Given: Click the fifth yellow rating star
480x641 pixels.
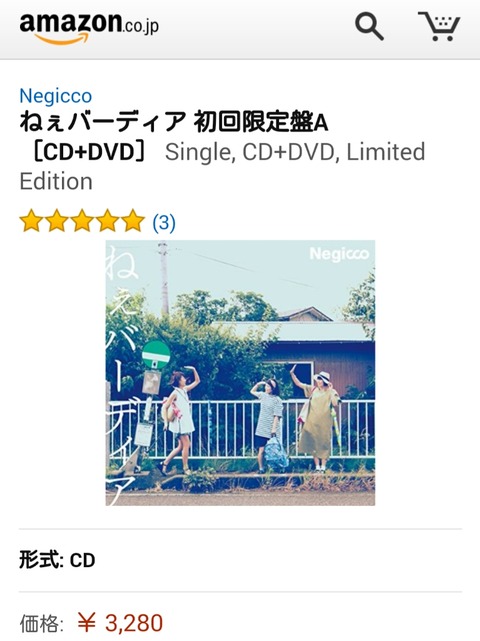Looking at the screenshot, I should pos(133,221).
